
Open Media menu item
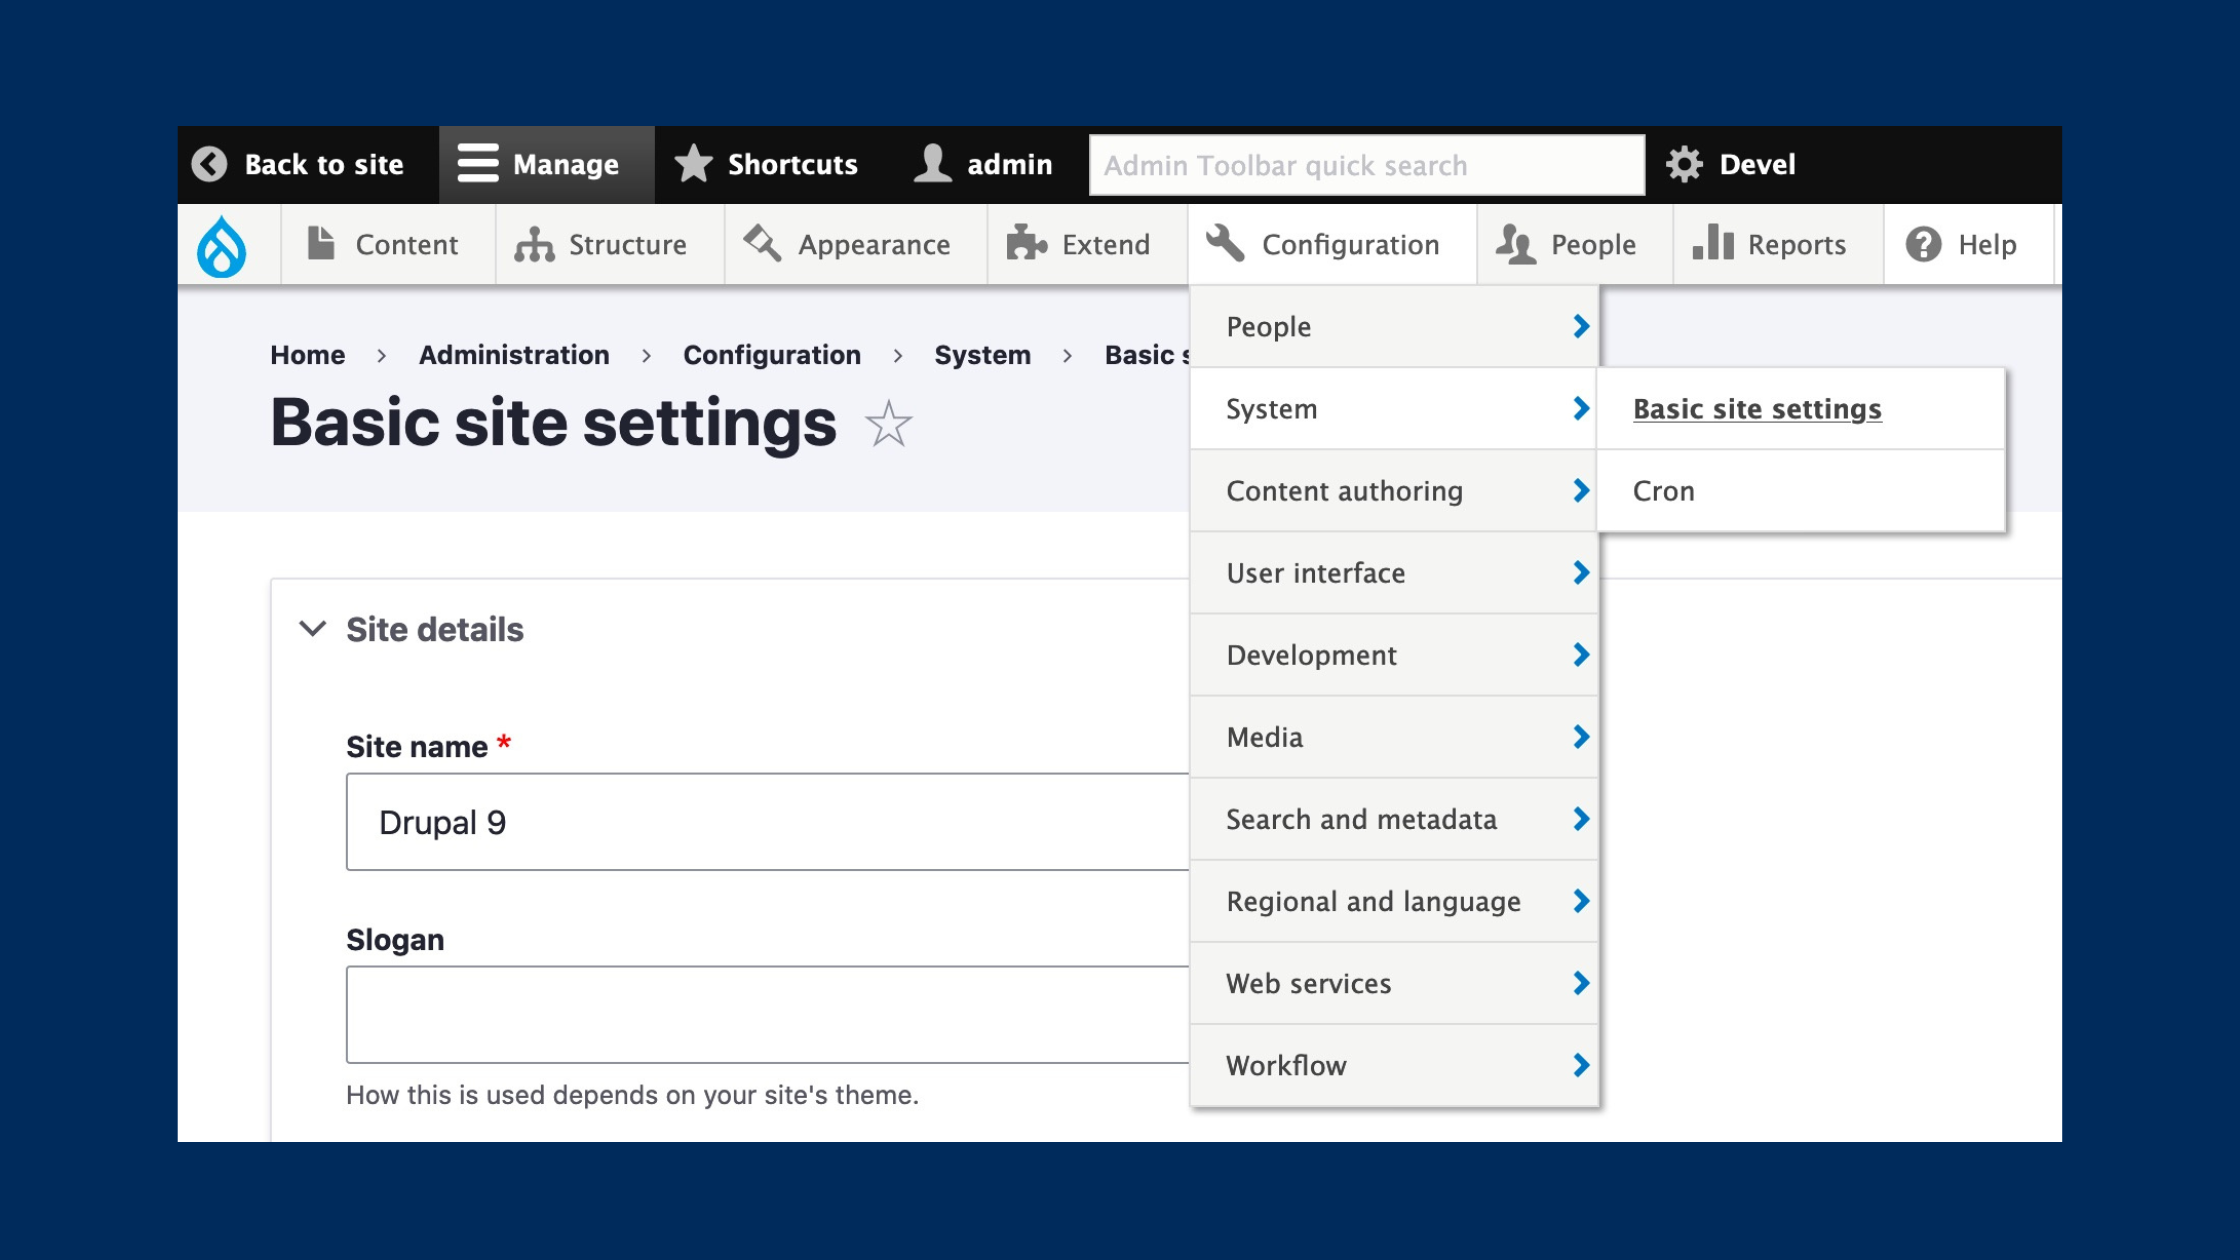pyautogui.click(x=1394, y=737)
